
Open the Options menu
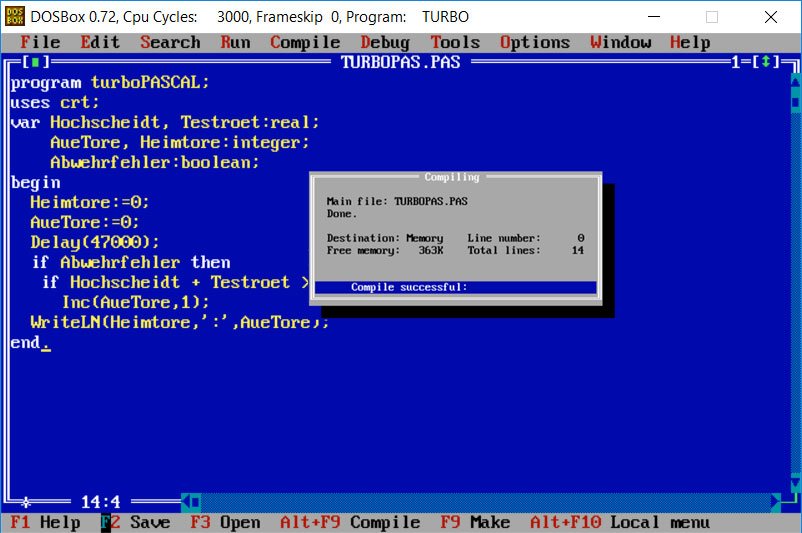(x=535, y=42)
